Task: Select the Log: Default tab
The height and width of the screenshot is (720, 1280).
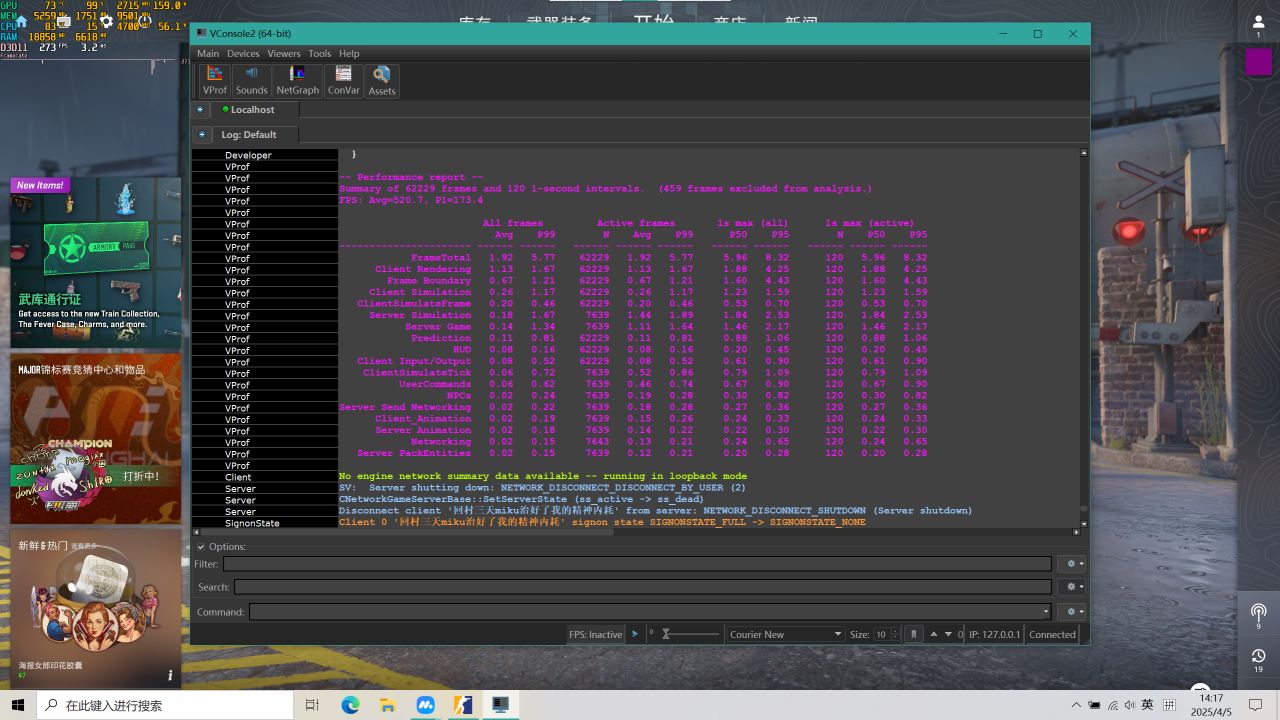Action: (x=248, y=134)
